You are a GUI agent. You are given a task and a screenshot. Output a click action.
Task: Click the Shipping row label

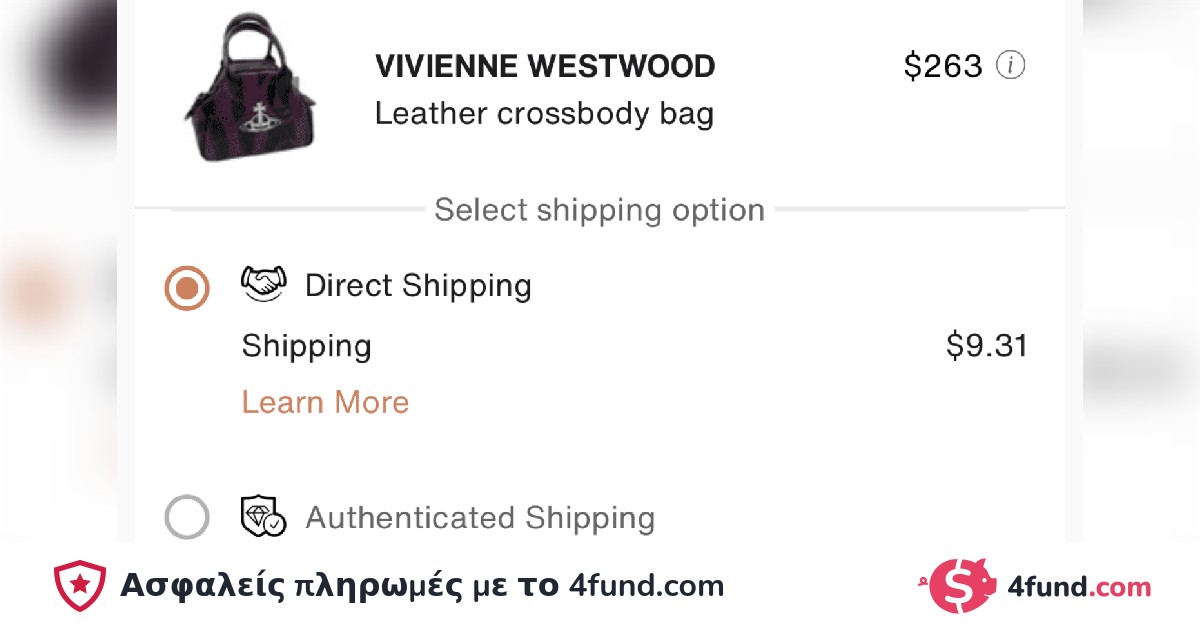coord(306,346)
